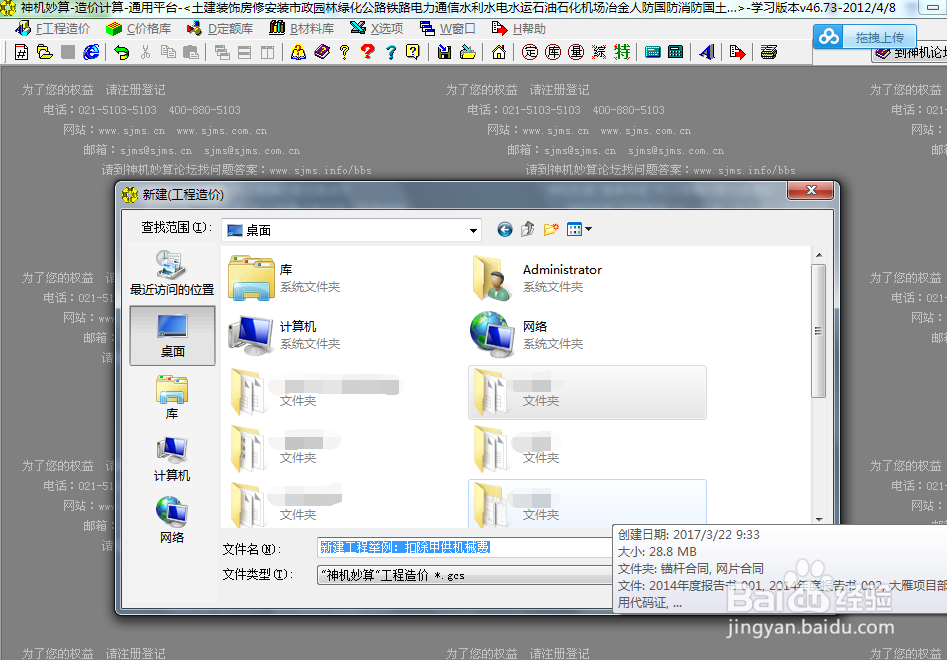Image resolution: width=947 pixels, height=660 pixels.
Task: Click the green 特 toolbar icon
Action: click(x=622, y=53)
